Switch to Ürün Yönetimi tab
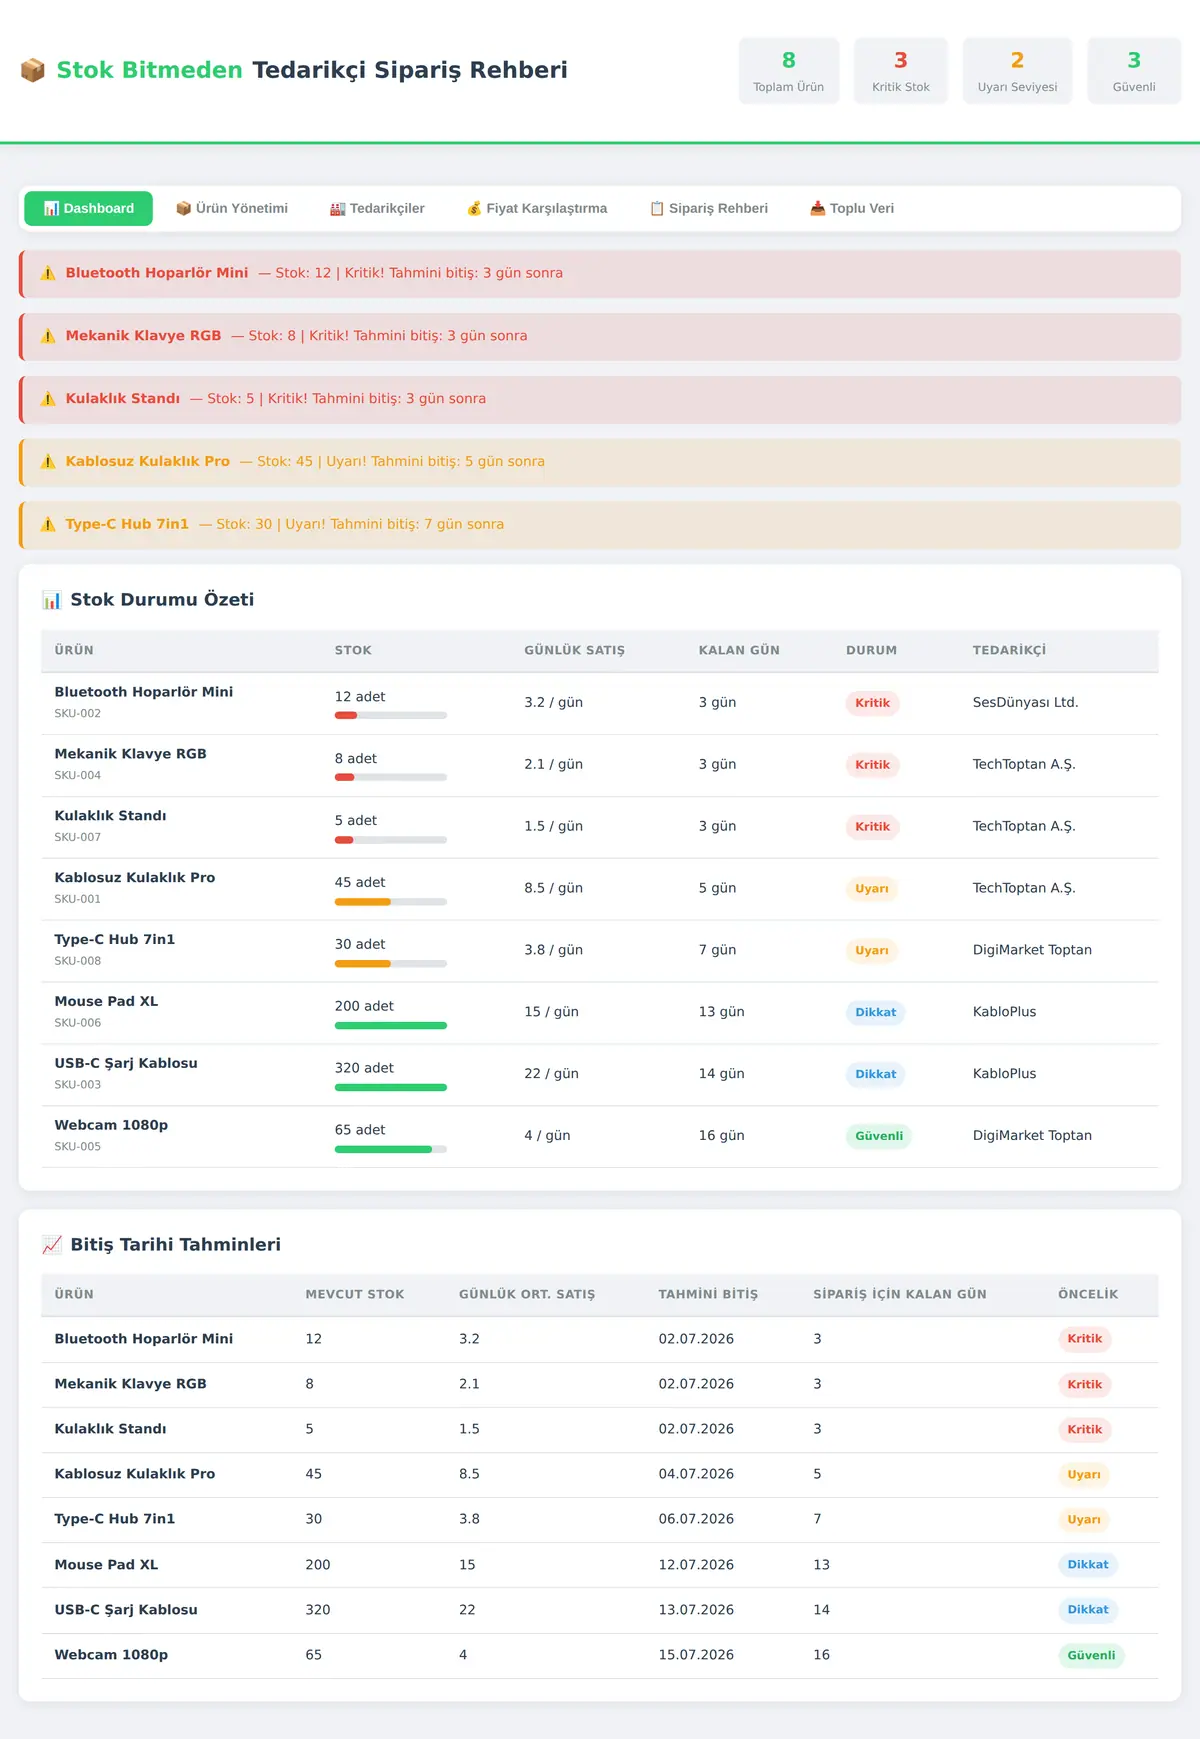The width and height of the screenshot is (1200, 1739). coord(232,208)
